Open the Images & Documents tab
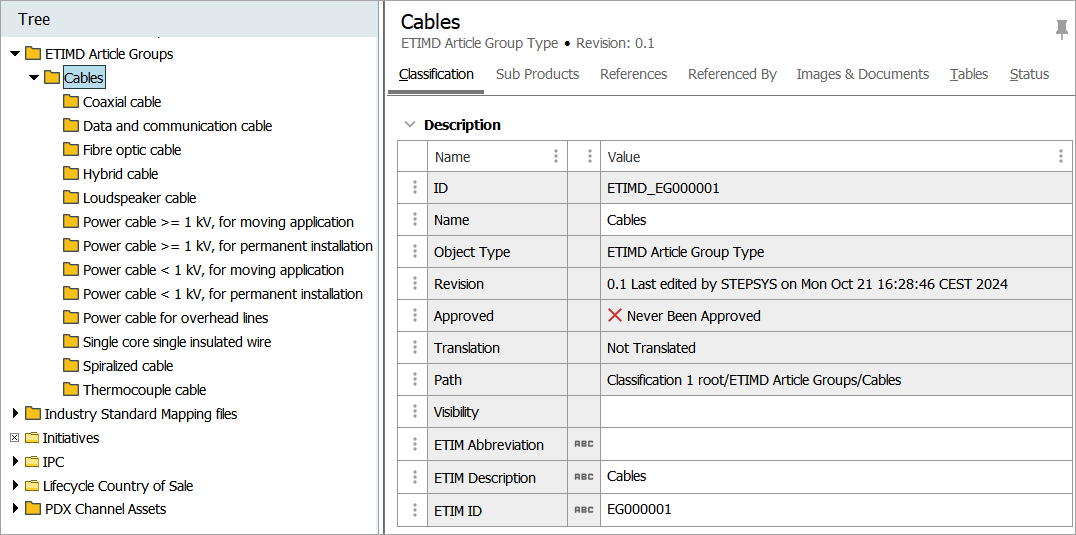 [862, 74]
